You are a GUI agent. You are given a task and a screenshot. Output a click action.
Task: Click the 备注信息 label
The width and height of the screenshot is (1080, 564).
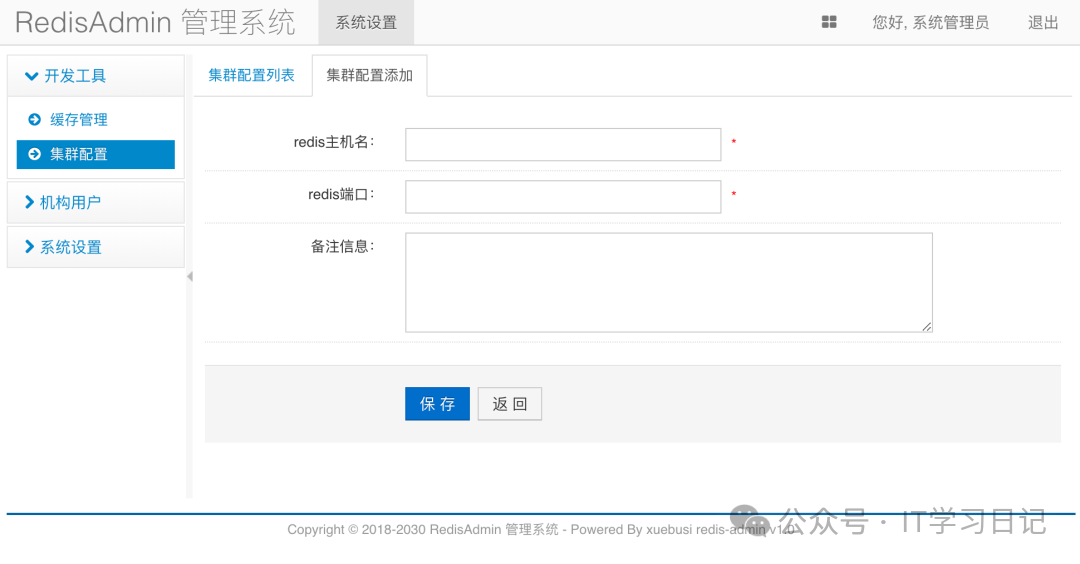342,247
